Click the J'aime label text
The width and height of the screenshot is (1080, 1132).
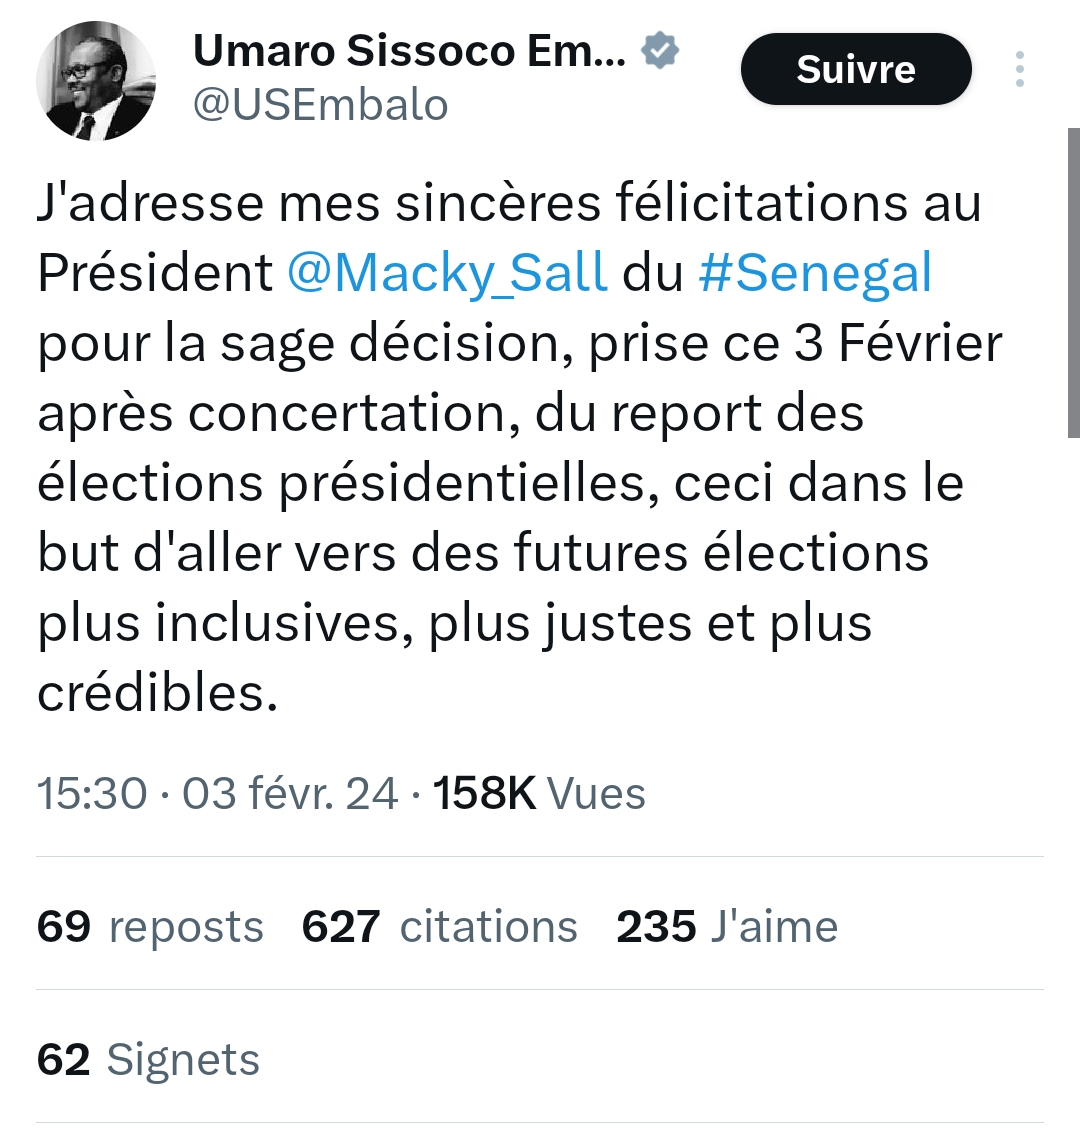(777, 926)
